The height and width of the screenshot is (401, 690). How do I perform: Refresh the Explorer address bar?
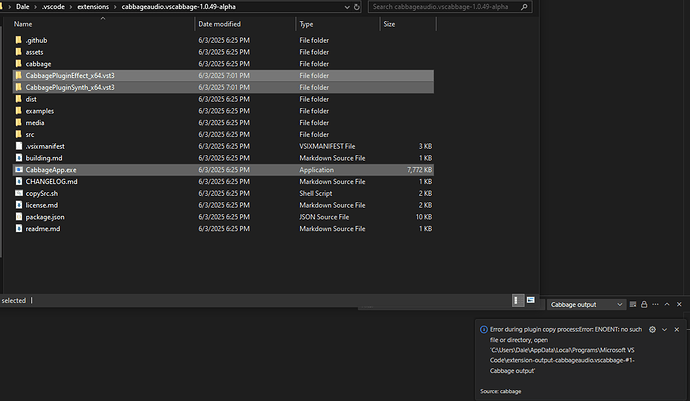click(356, 7)
